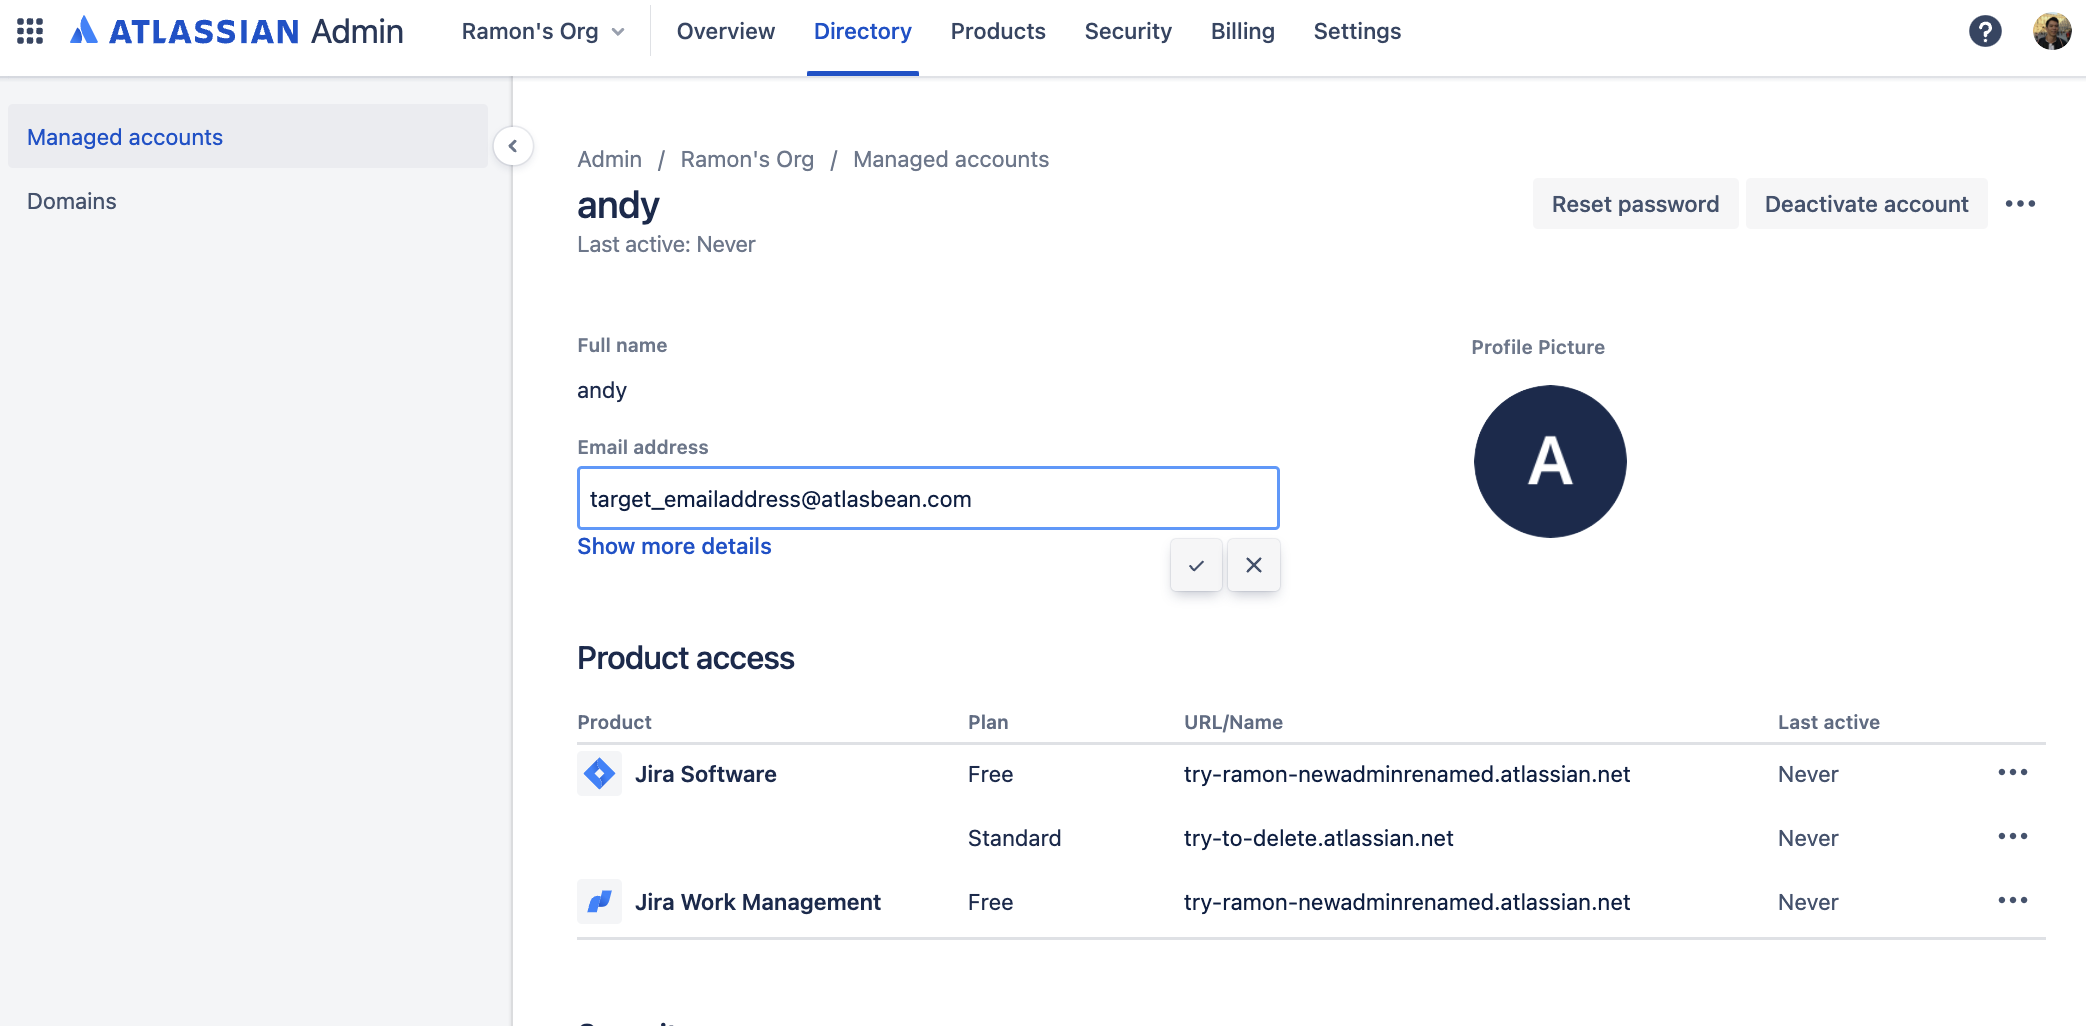Click andy's profile picture avatar

[1550, 461]
